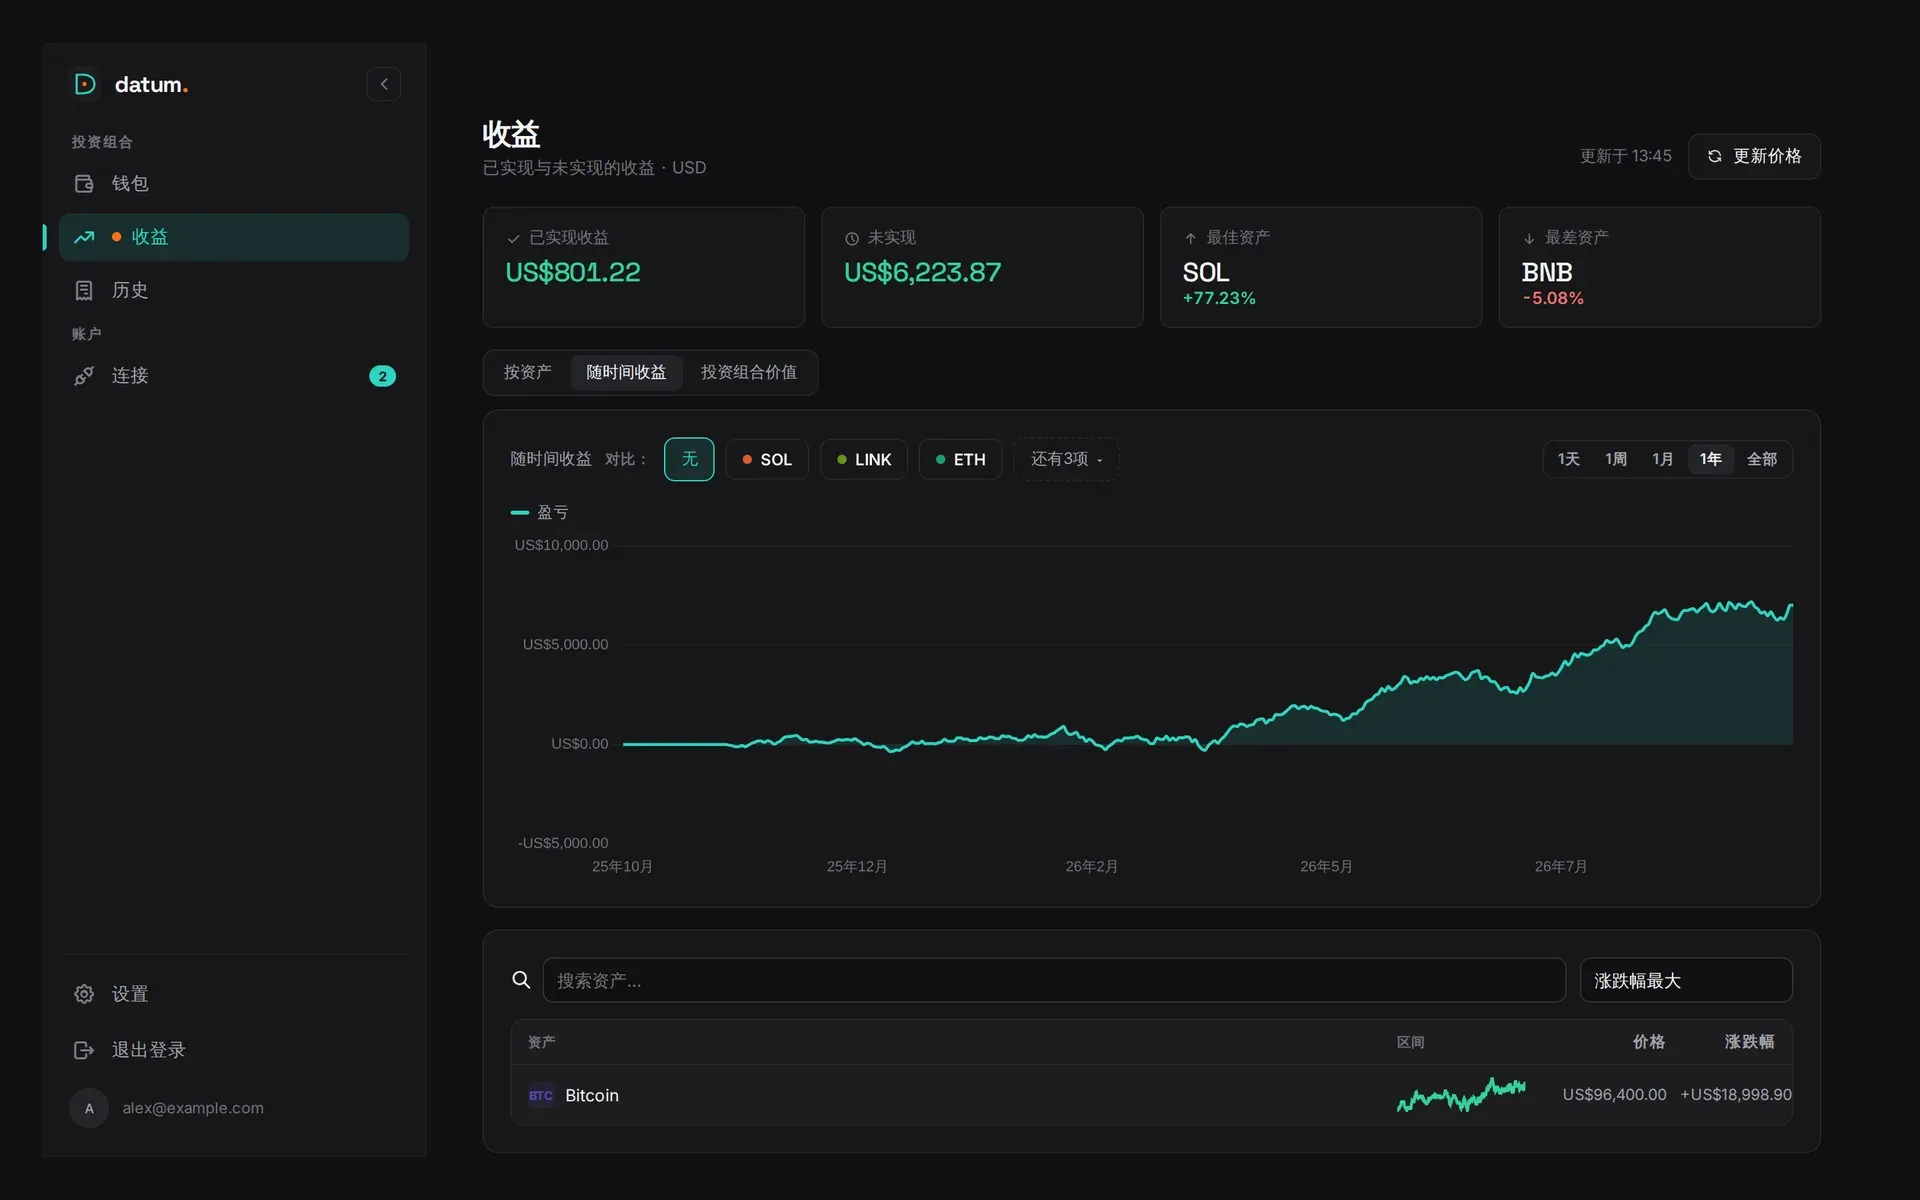
Task: Switch to the 按资产 tab
Action: (527, 372)
